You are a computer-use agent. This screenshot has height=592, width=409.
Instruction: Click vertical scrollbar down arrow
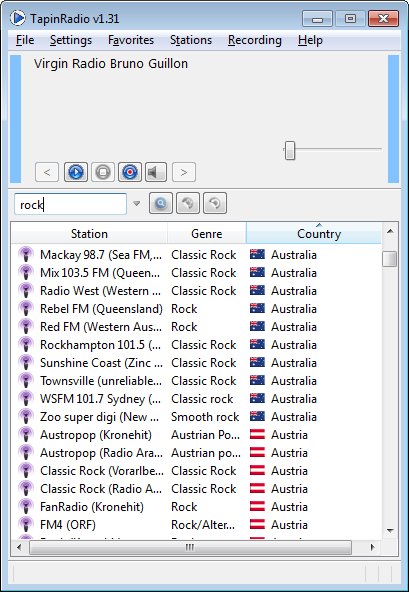pyautogui.click(x=390, y=530)
